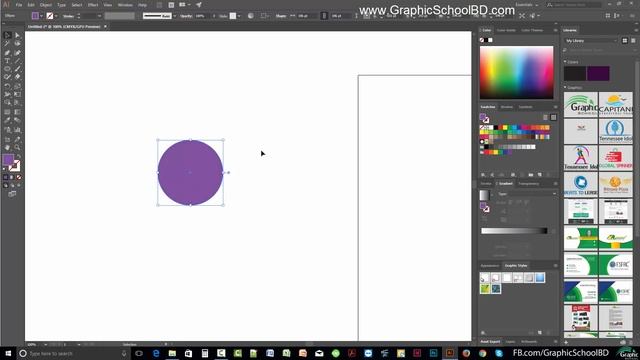
Task: Show Swatches panel list view
Action: coord(545,118)
